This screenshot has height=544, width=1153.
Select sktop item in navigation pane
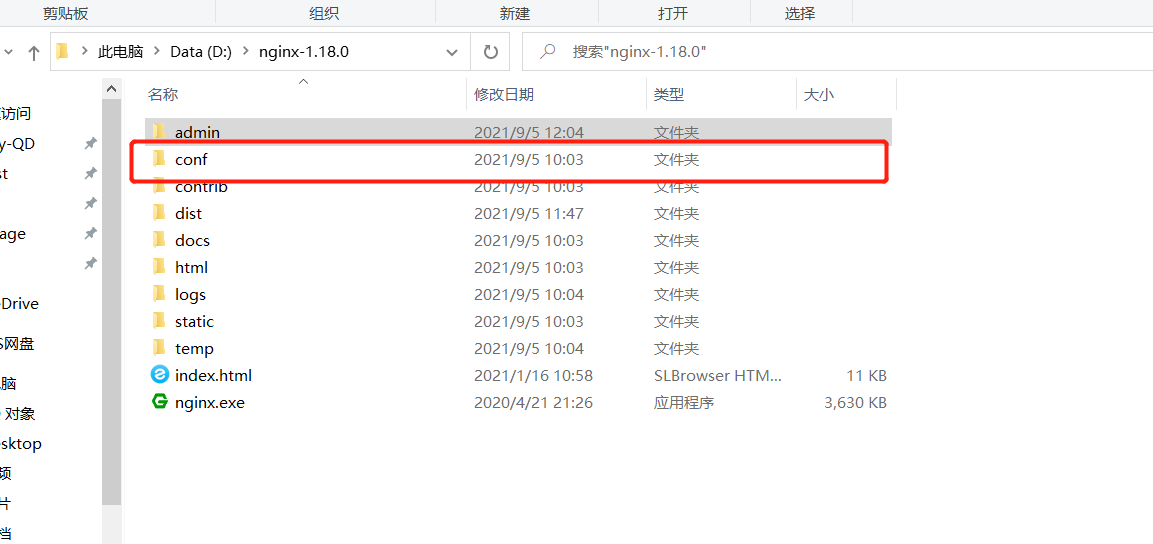click(21, 443)
